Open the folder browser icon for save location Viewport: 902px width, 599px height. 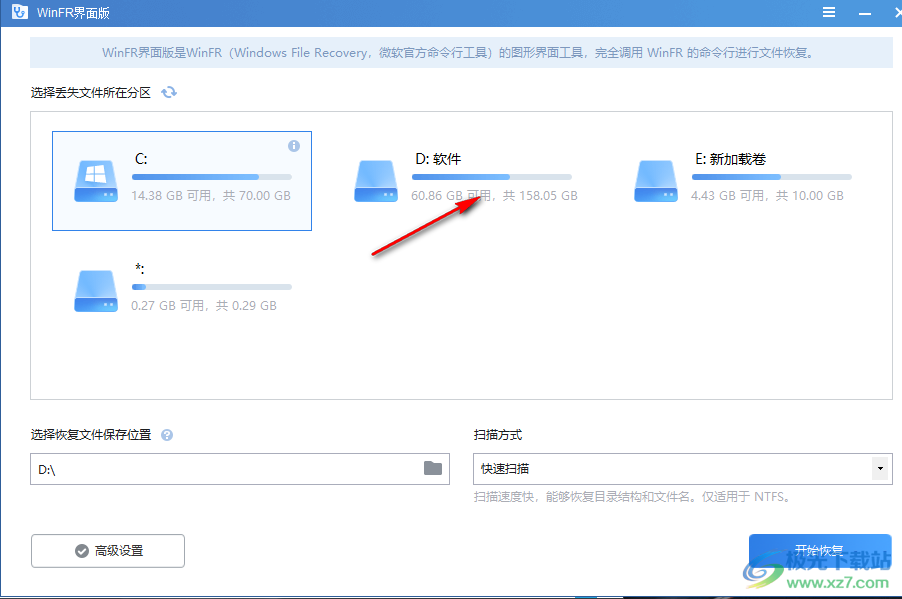432,468
